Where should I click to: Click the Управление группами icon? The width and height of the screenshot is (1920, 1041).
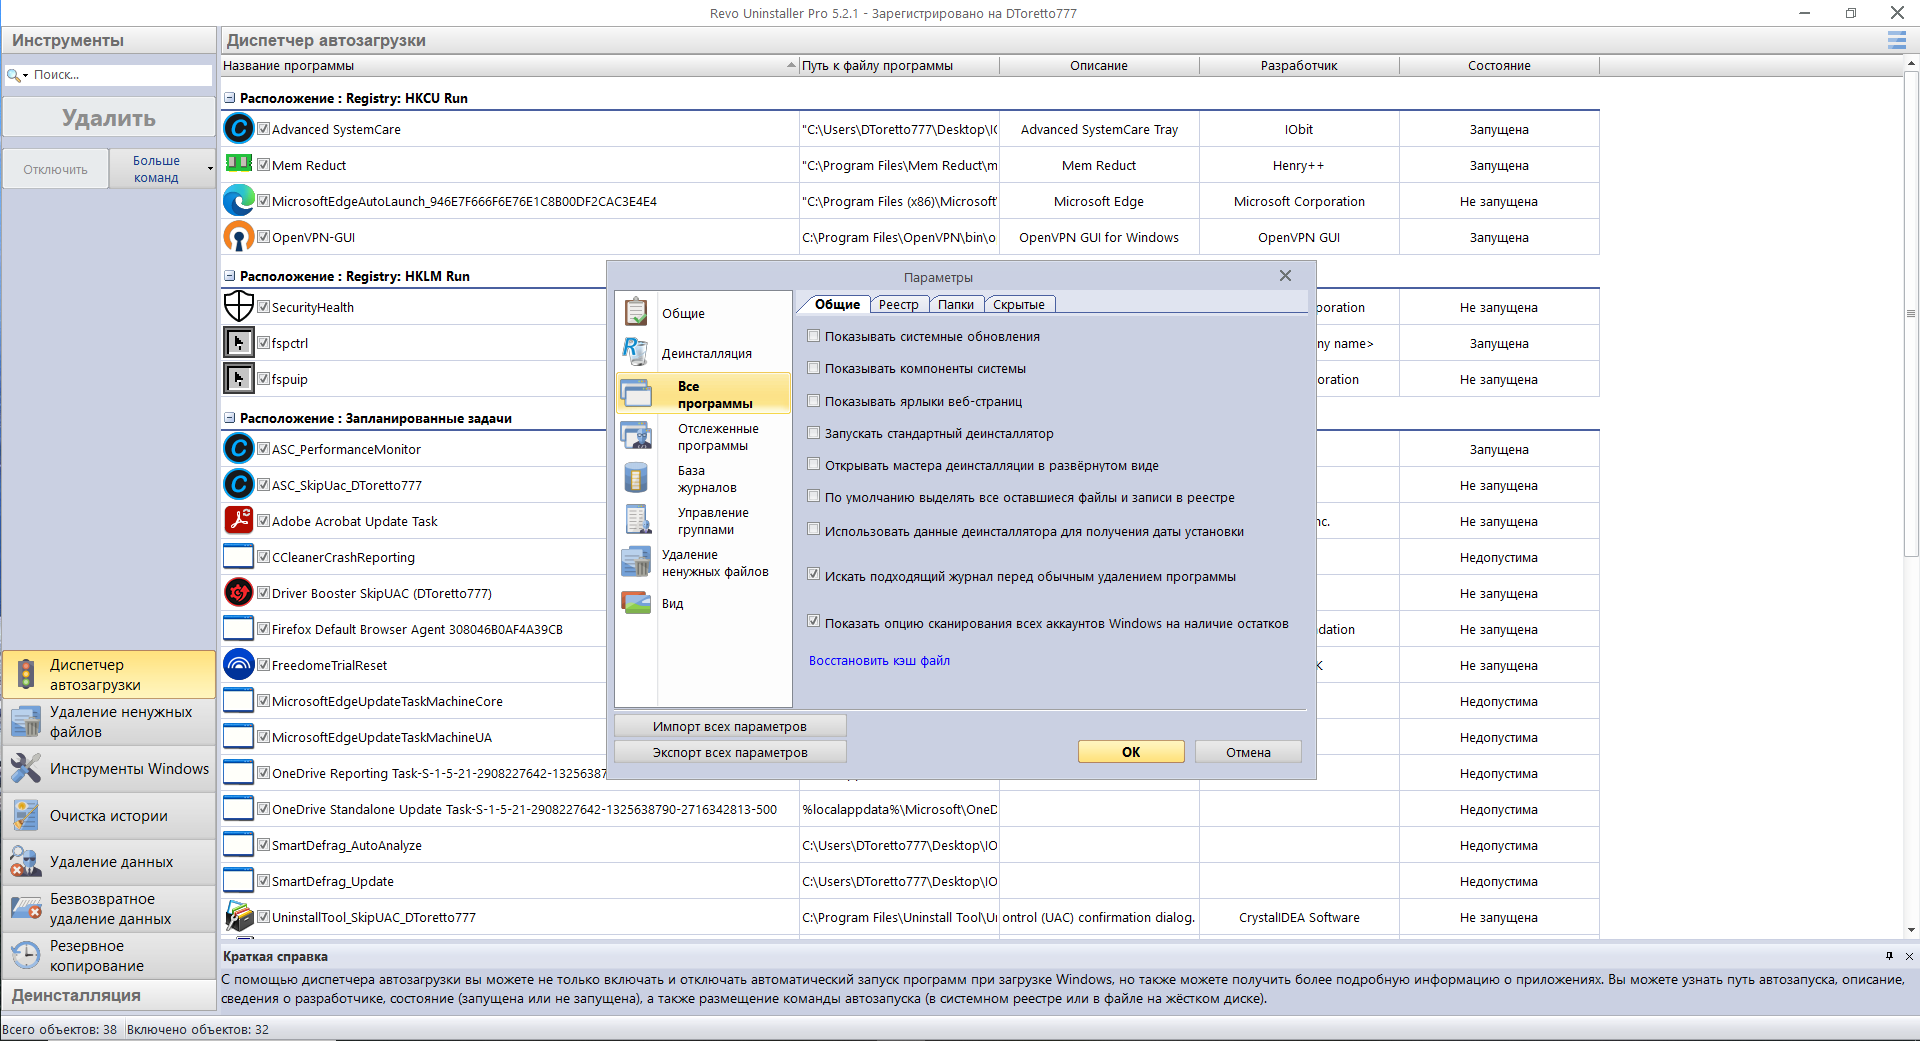(x=636, y=520)
